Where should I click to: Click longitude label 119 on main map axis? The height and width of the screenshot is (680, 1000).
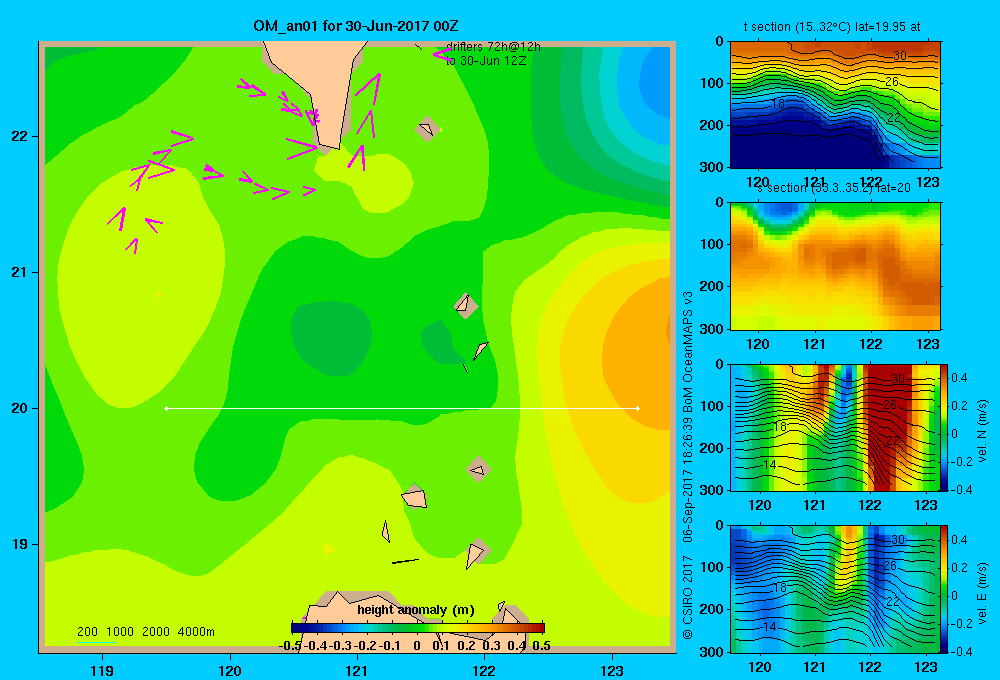tap(102, 670)
